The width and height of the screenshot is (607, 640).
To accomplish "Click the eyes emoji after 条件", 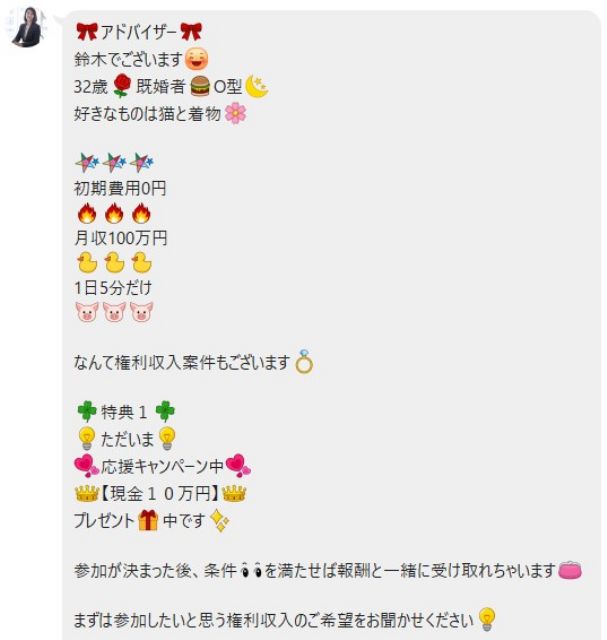I will tap(251, 570).
